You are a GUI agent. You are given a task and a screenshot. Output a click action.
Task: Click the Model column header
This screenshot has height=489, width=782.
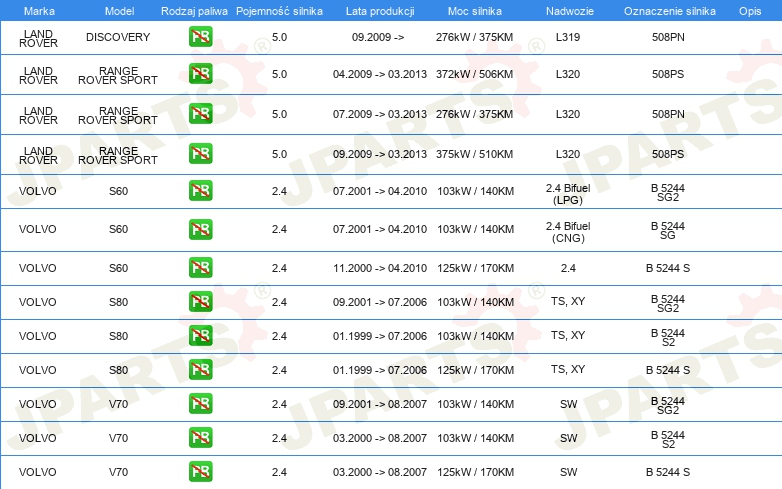coord(119,11)
